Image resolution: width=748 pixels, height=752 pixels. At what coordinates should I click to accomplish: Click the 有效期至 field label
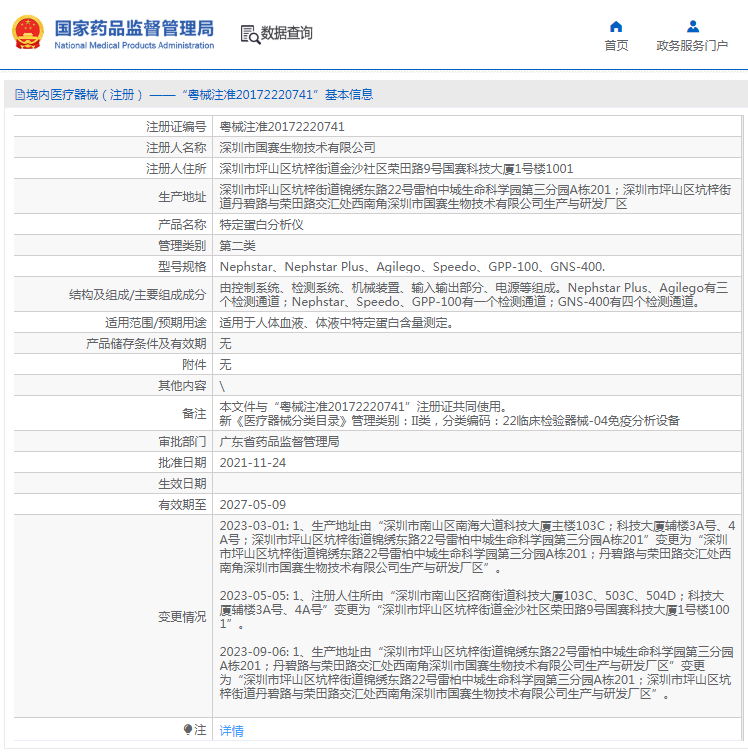click(182, 505)
